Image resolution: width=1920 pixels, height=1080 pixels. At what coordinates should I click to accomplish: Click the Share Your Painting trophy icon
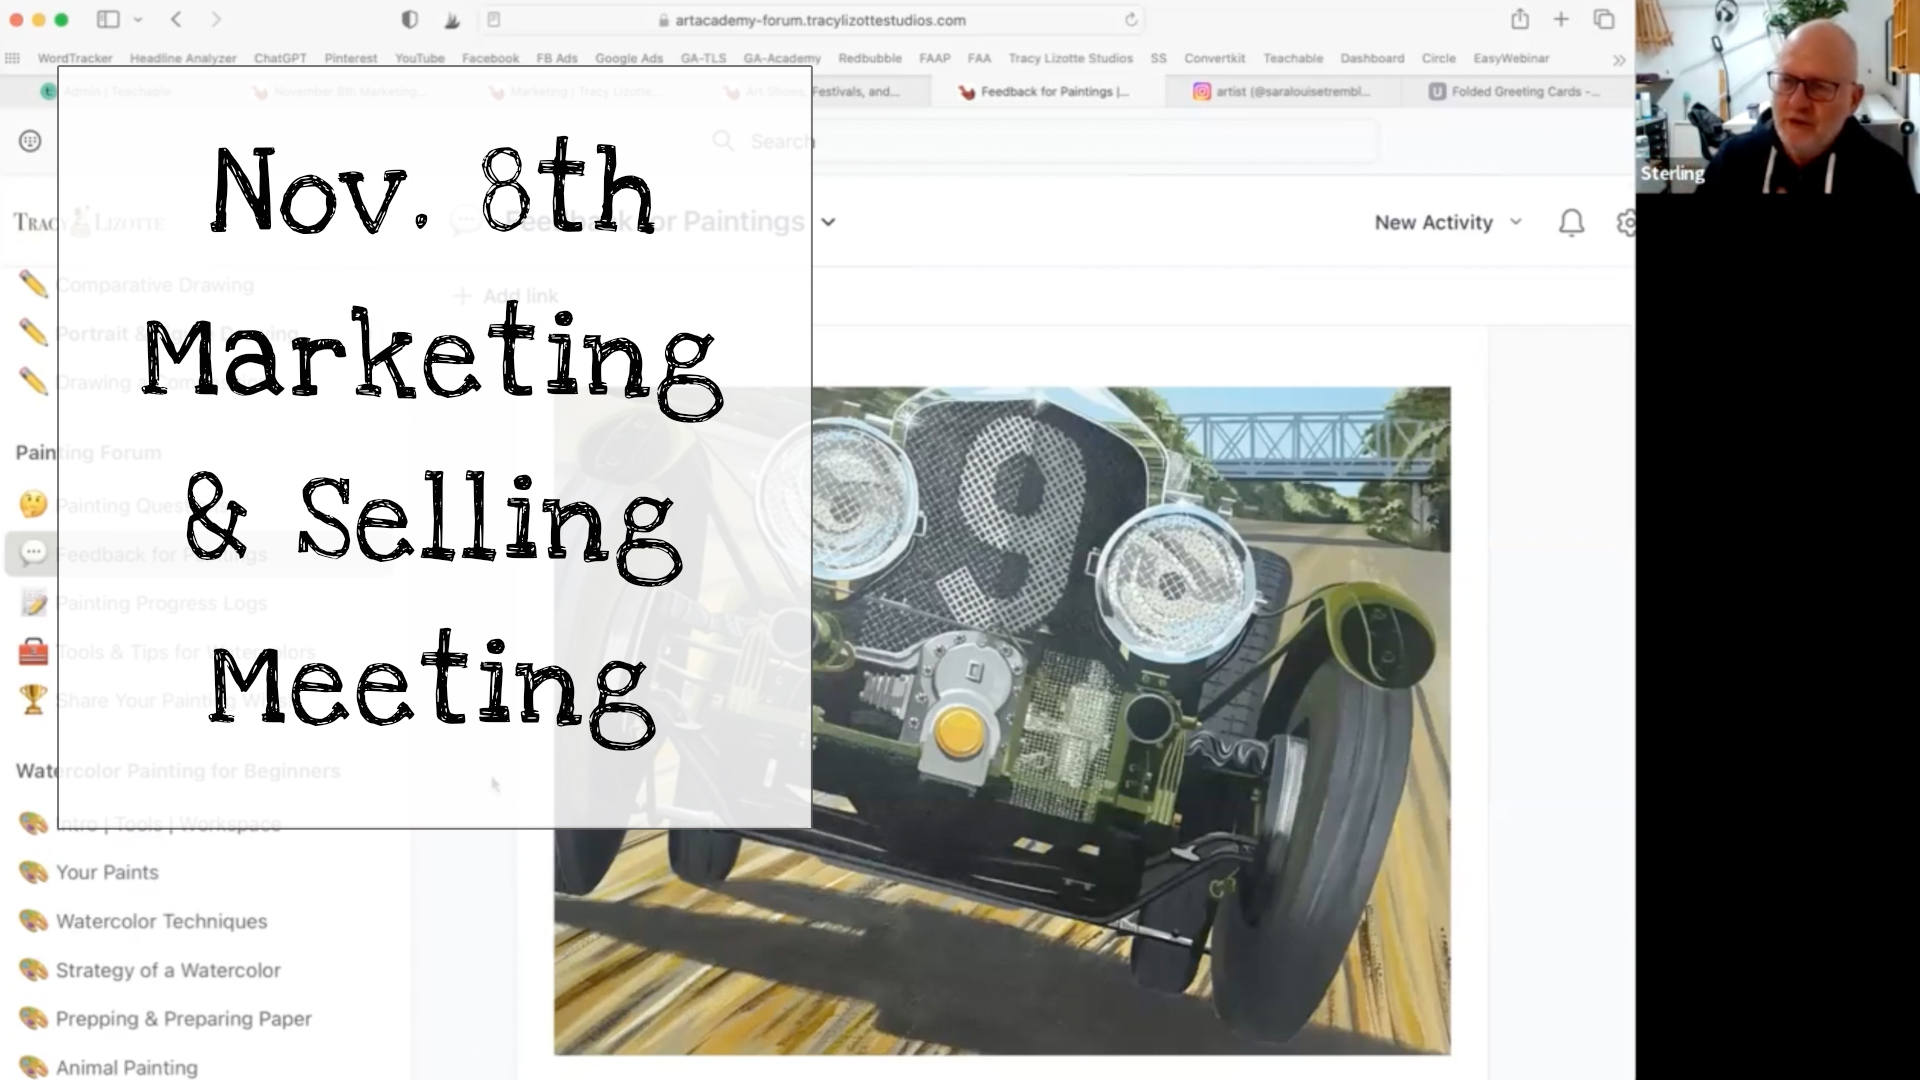pos(33,700)
